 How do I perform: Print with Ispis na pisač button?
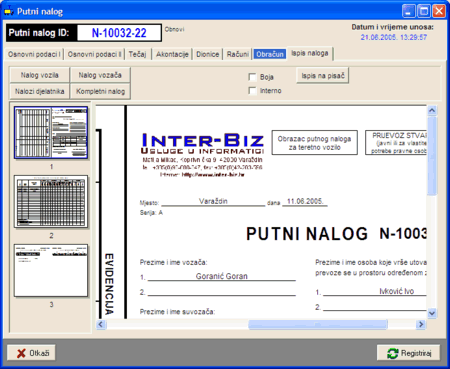[x=323, y=76]
